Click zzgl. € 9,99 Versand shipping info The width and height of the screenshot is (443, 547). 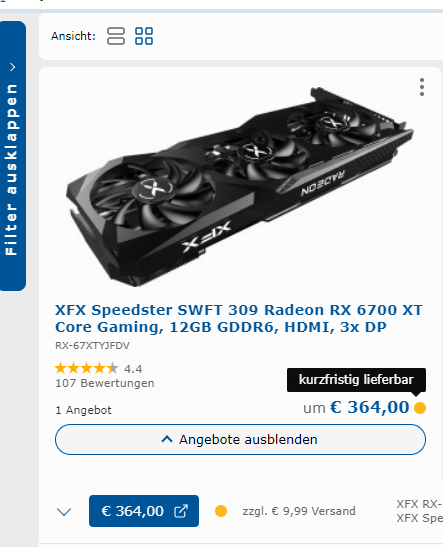click(299, 511)
